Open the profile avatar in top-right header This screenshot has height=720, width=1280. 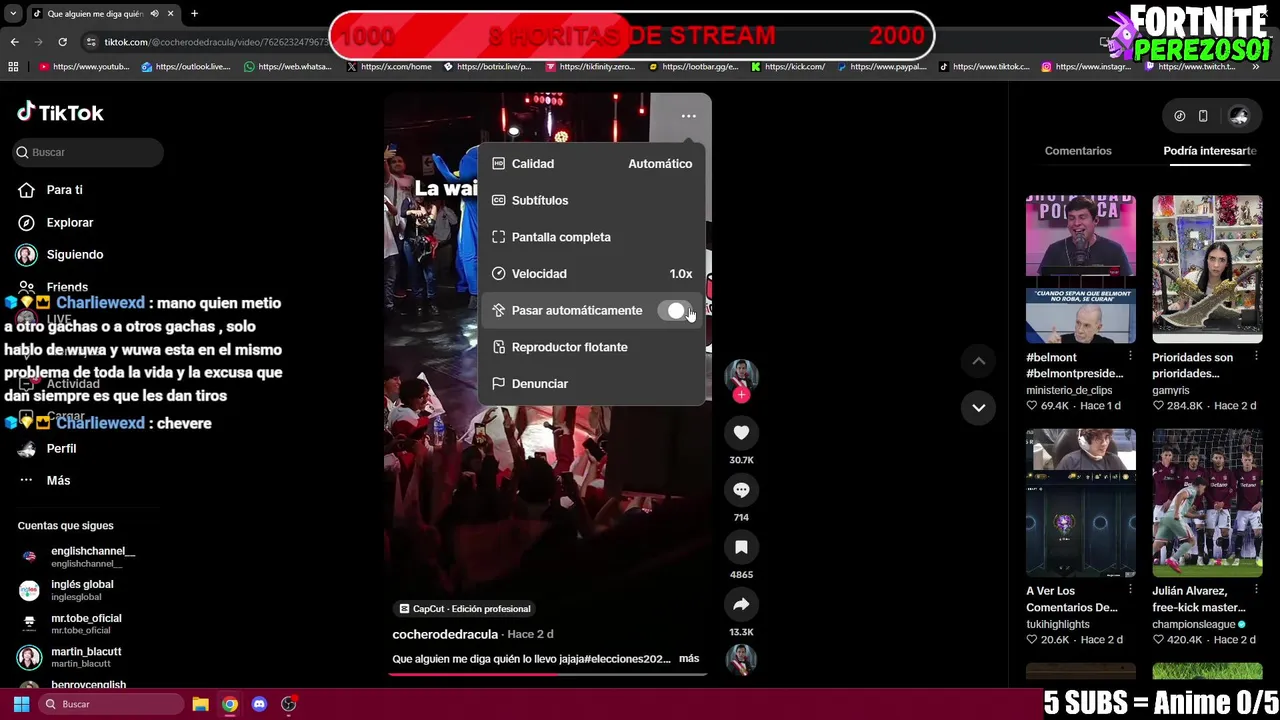coord(1239,116)
